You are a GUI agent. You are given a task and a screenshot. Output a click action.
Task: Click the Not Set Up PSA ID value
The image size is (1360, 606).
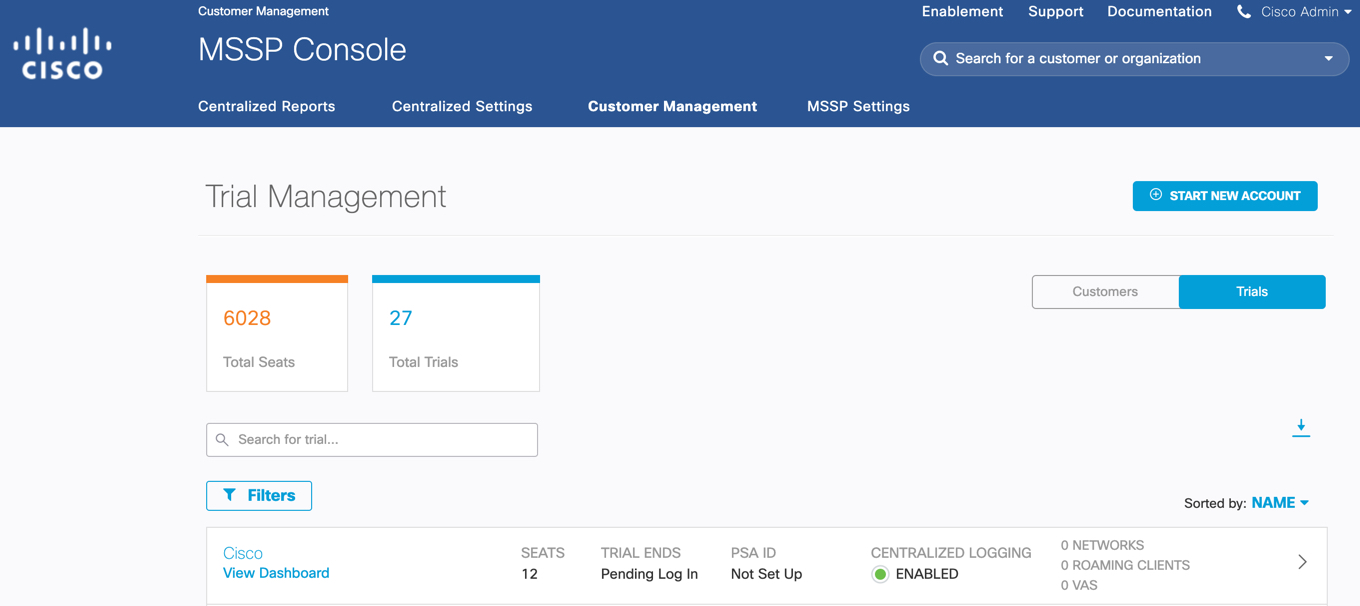tap(766, 574)
